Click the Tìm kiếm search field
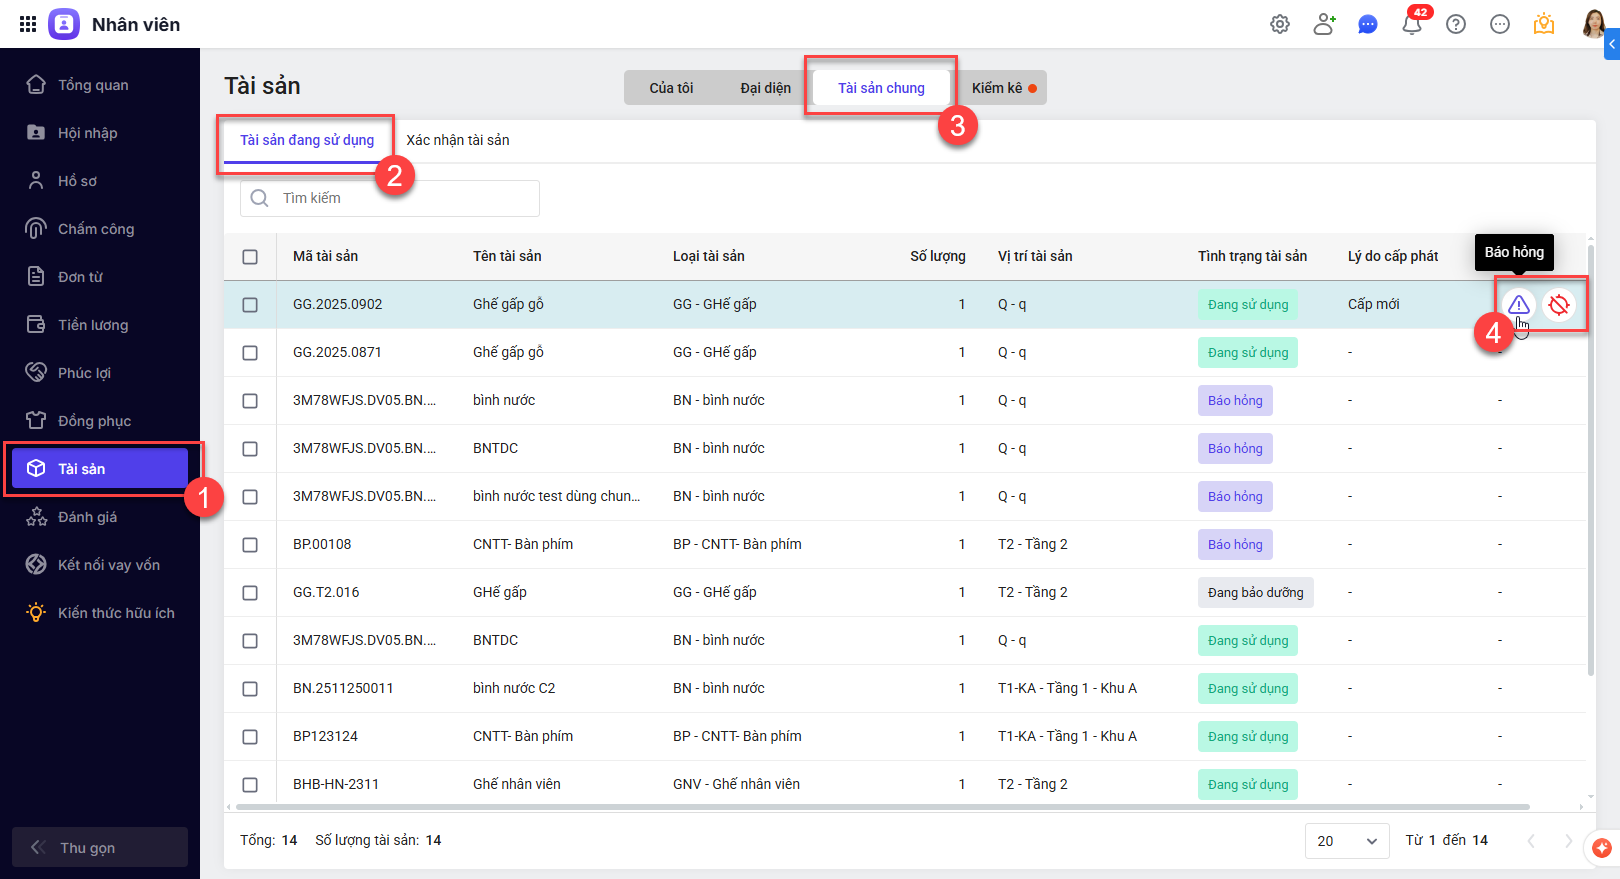1620x879 pixels. (400, 198)
